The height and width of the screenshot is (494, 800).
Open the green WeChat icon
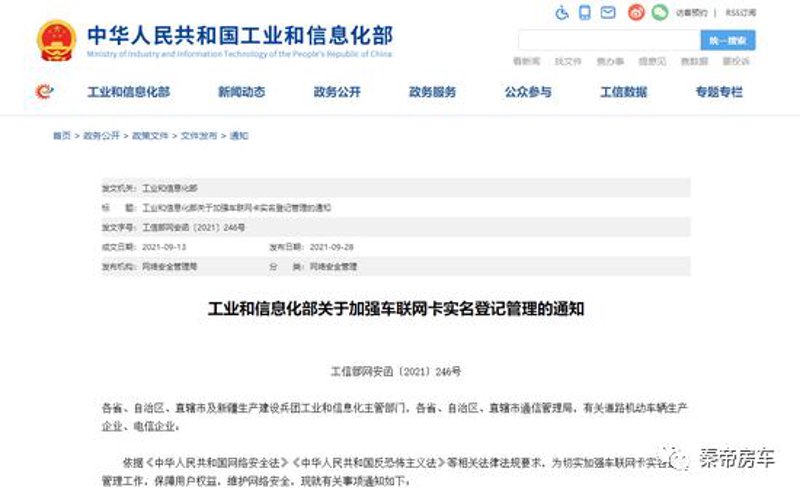[659, 12]
